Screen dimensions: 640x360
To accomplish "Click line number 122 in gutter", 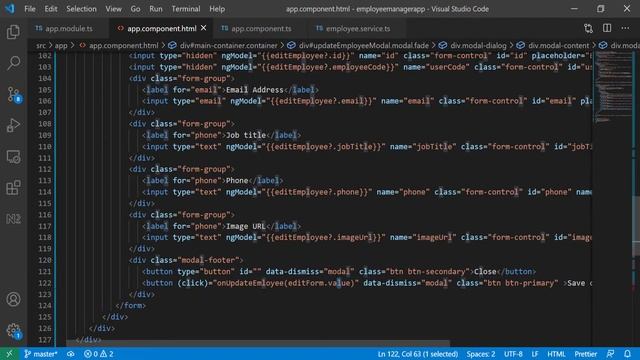I will click(44, 283).
